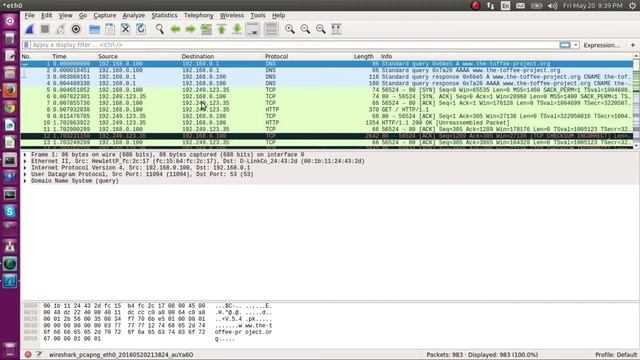Stop the running packet capture
This screenshot has height=360, width=640.
point(45,29)
